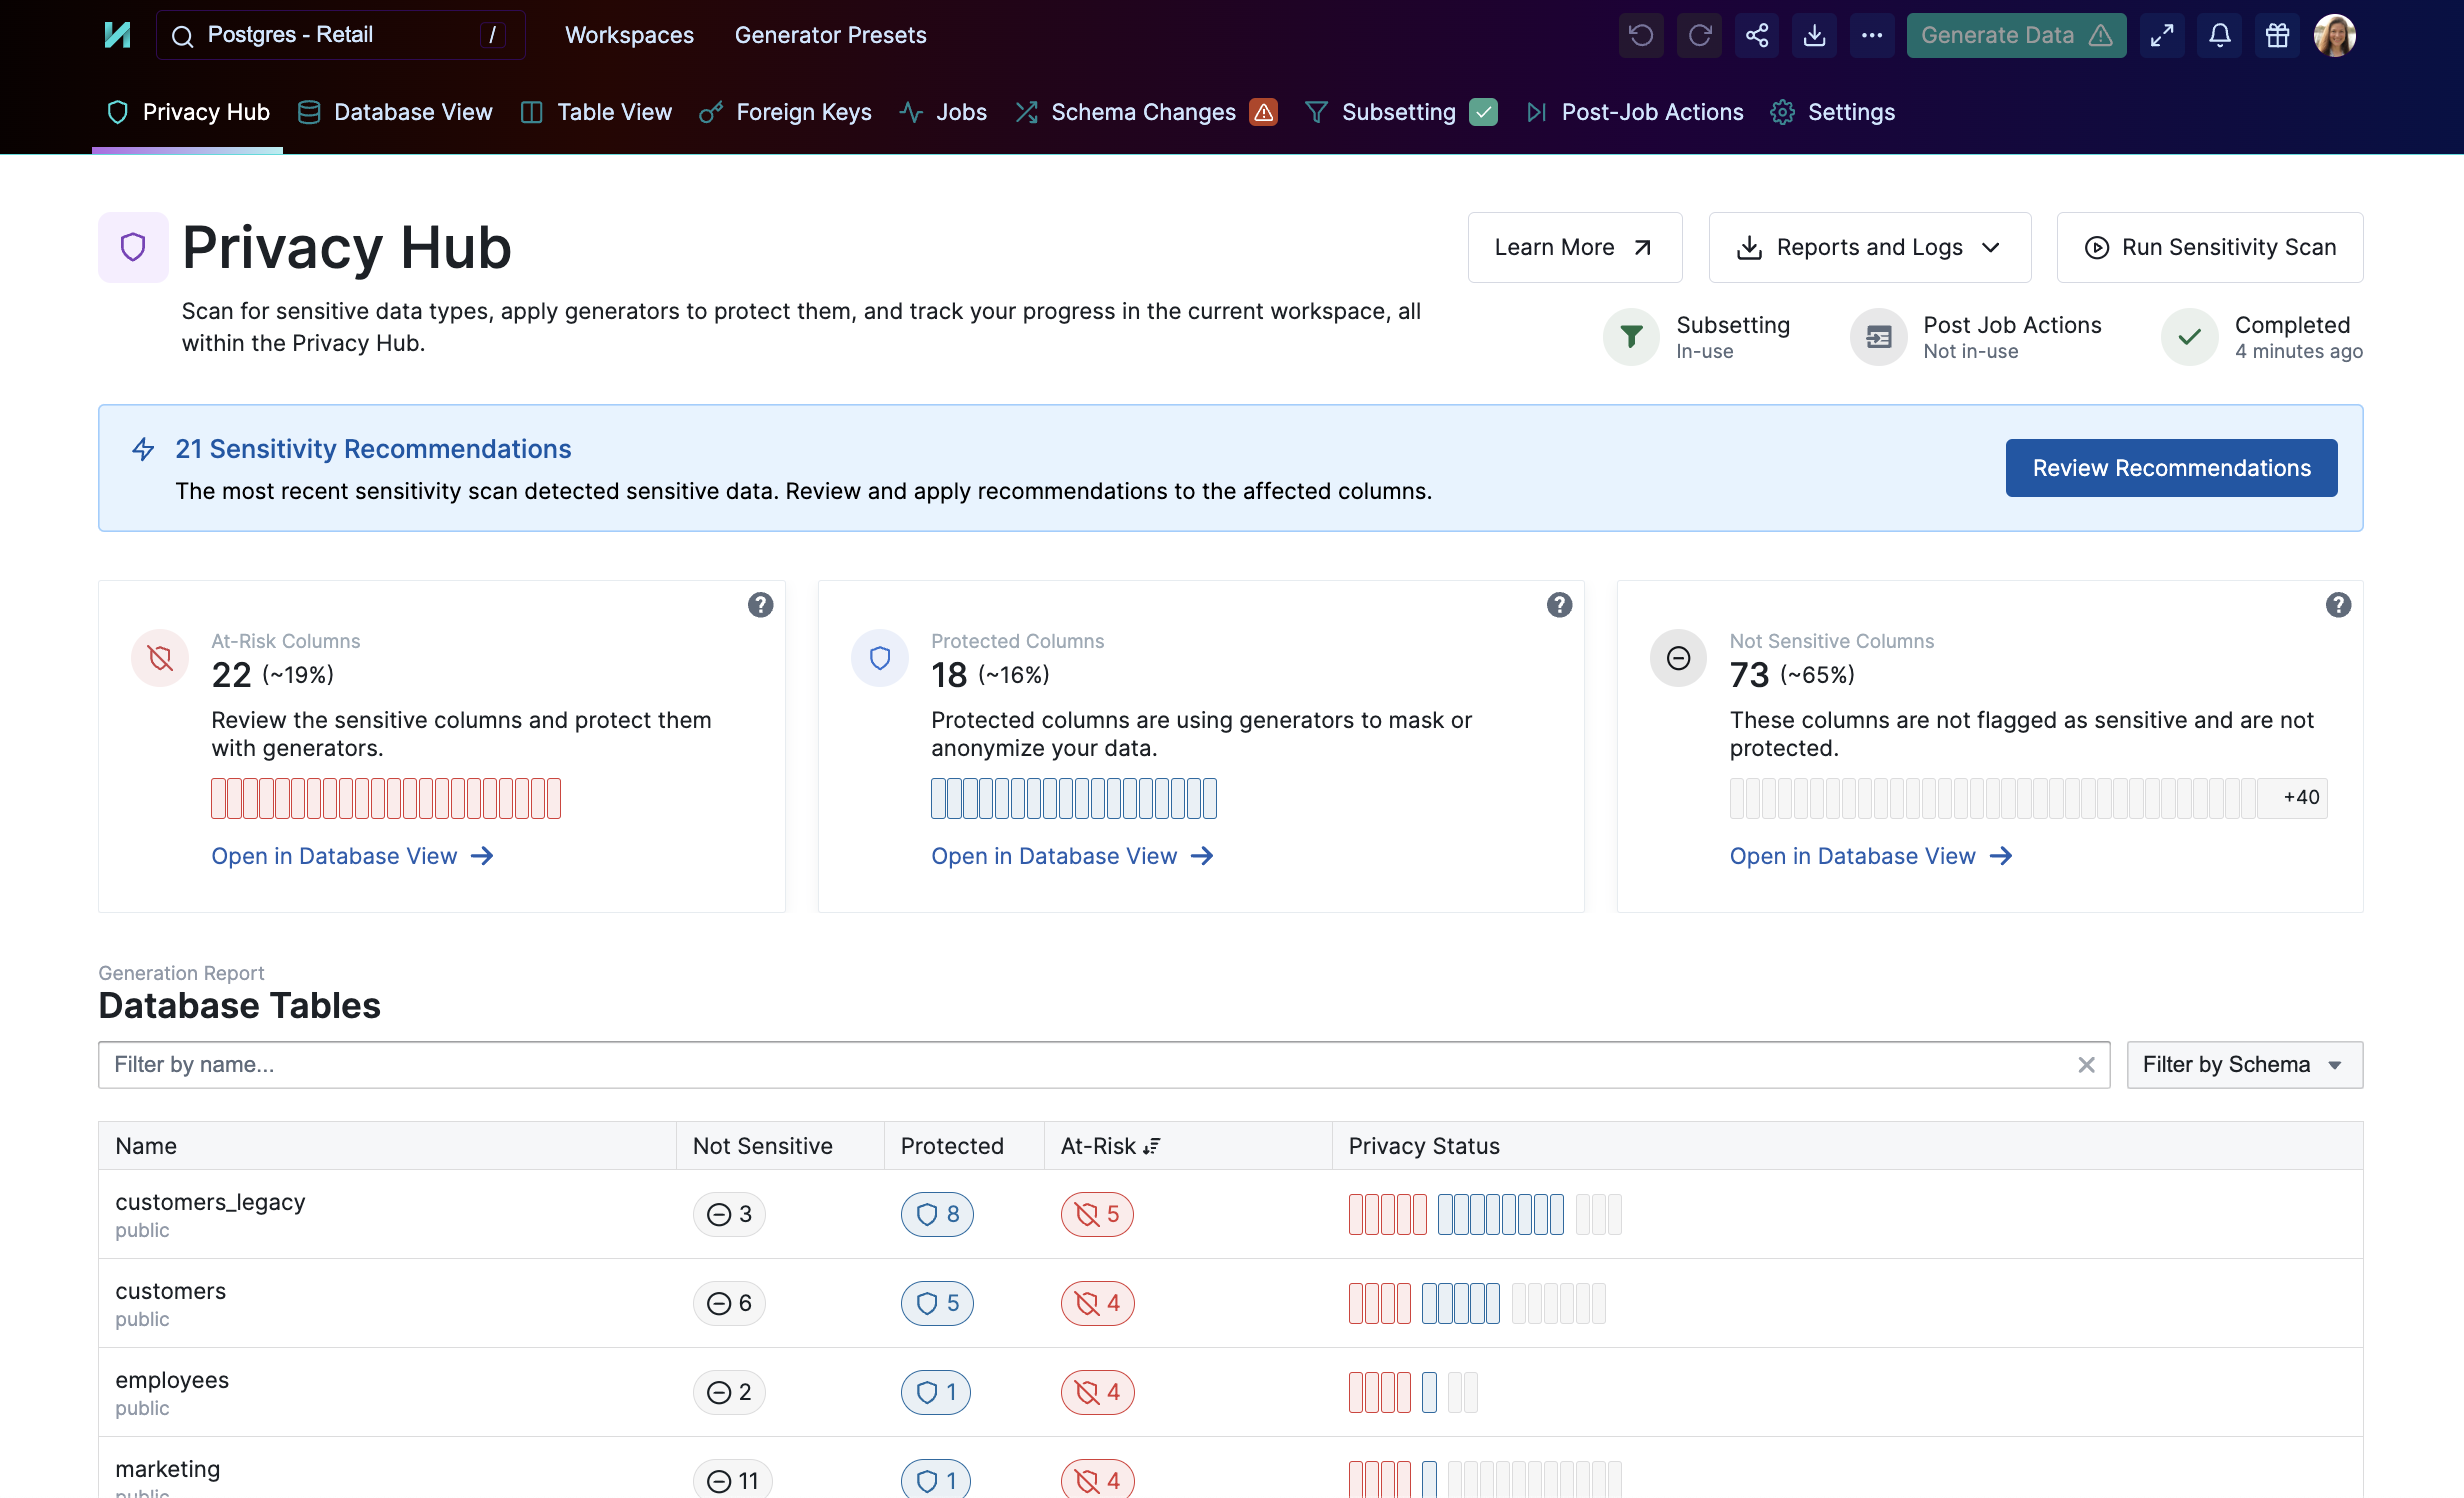Click the redo icon in top toolbar
Viewport: 2464px width, 1498px height.
[x=1699, y=36]
